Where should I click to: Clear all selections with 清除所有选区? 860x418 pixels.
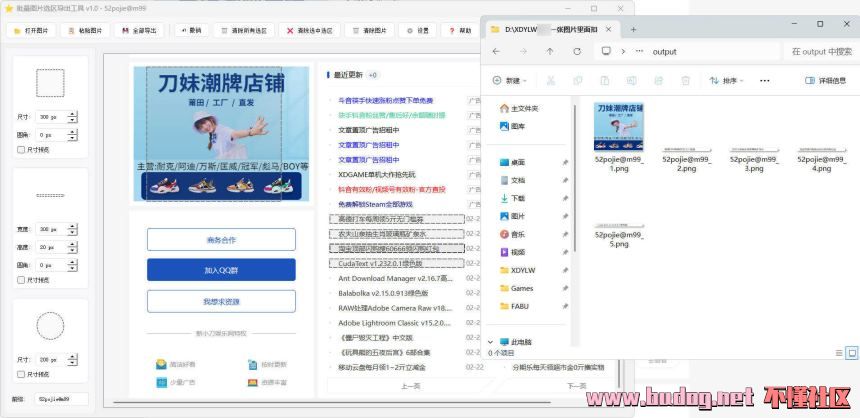click(x=244, y=31)
